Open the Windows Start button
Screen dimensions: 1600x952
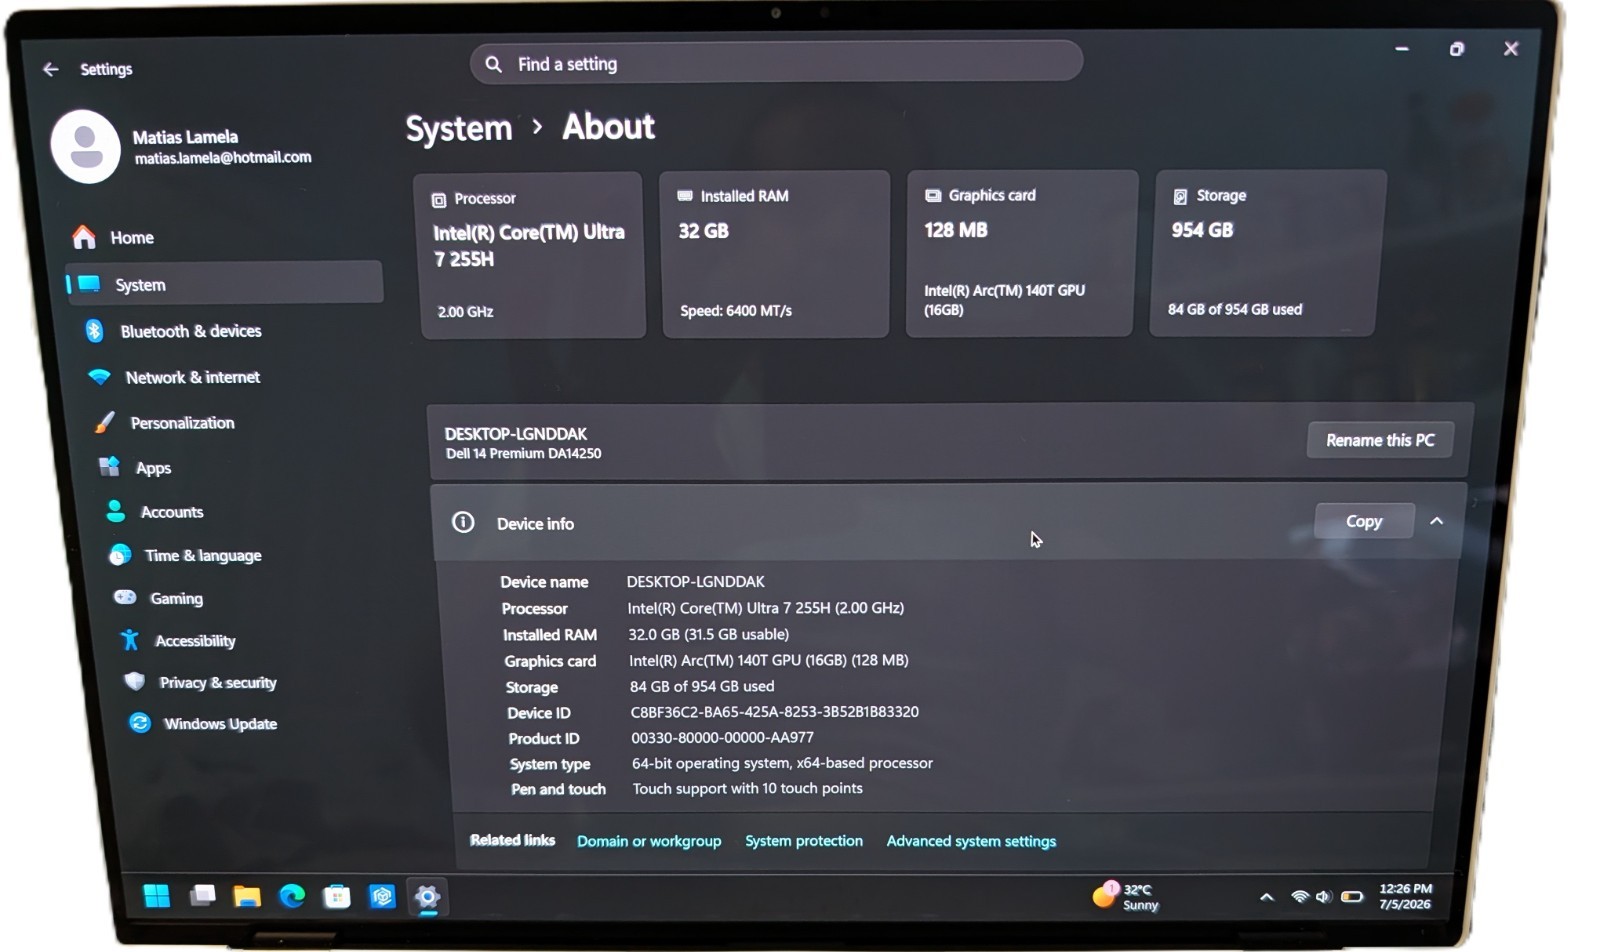[157, 896]
